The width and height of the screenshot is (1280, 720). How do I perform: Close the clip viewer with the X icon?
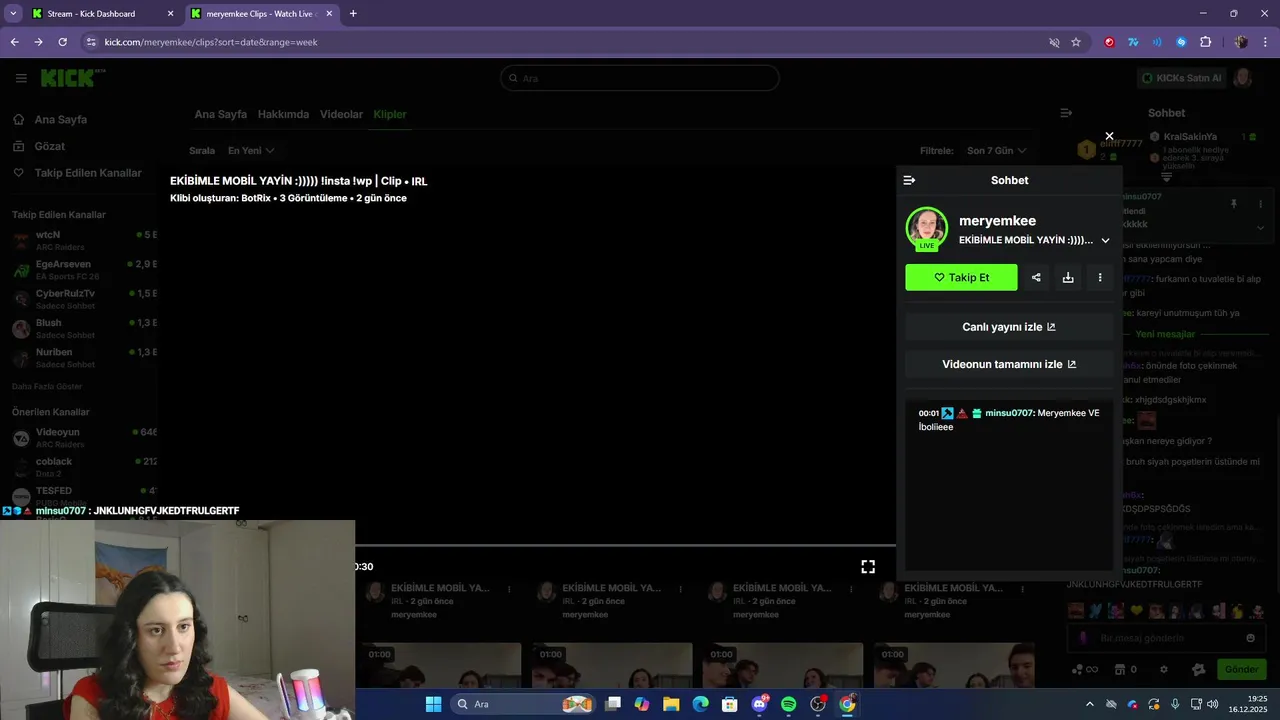pyautogui.click(x=1109, y=136)
